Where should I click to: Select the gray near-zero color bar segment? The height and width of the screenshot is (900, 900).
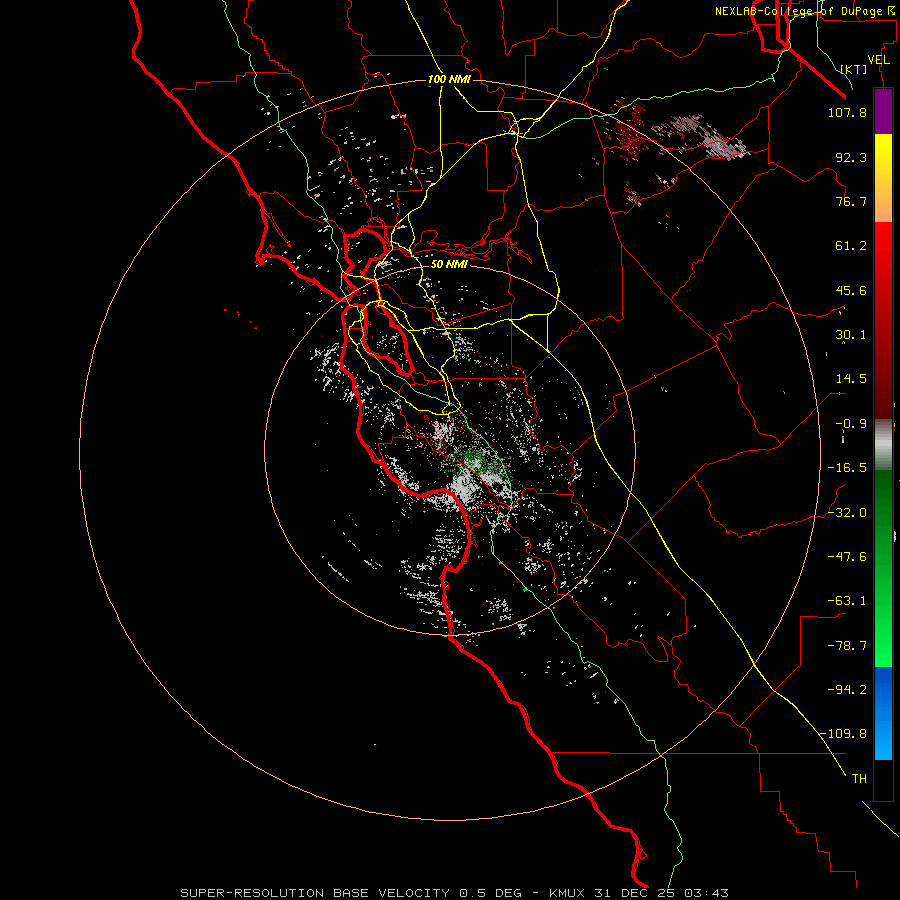click(x=883, y=445)
